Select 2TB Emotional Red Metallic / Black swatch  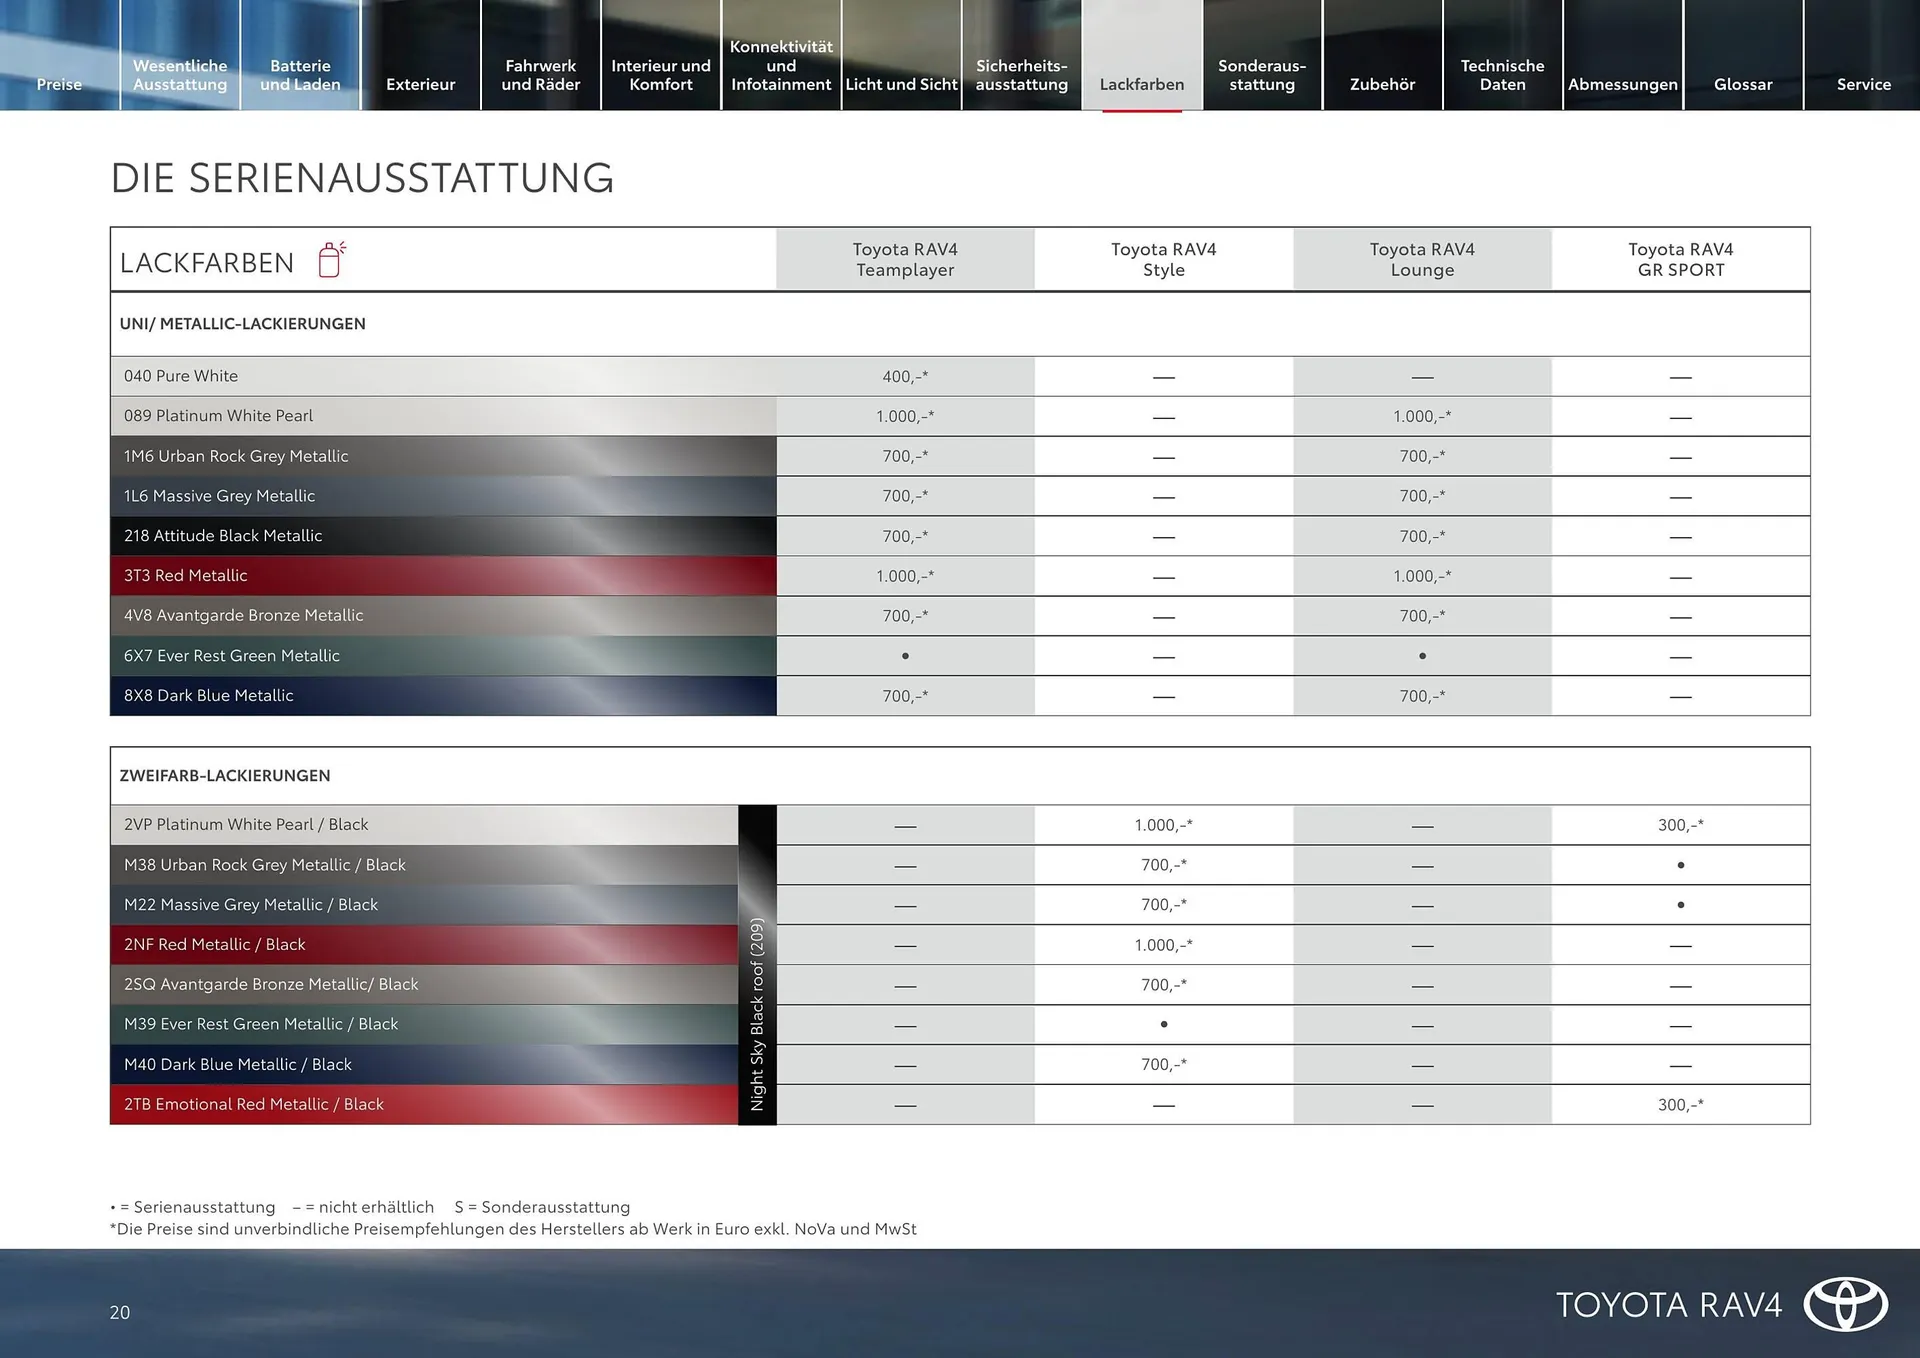pos(424,1104)
